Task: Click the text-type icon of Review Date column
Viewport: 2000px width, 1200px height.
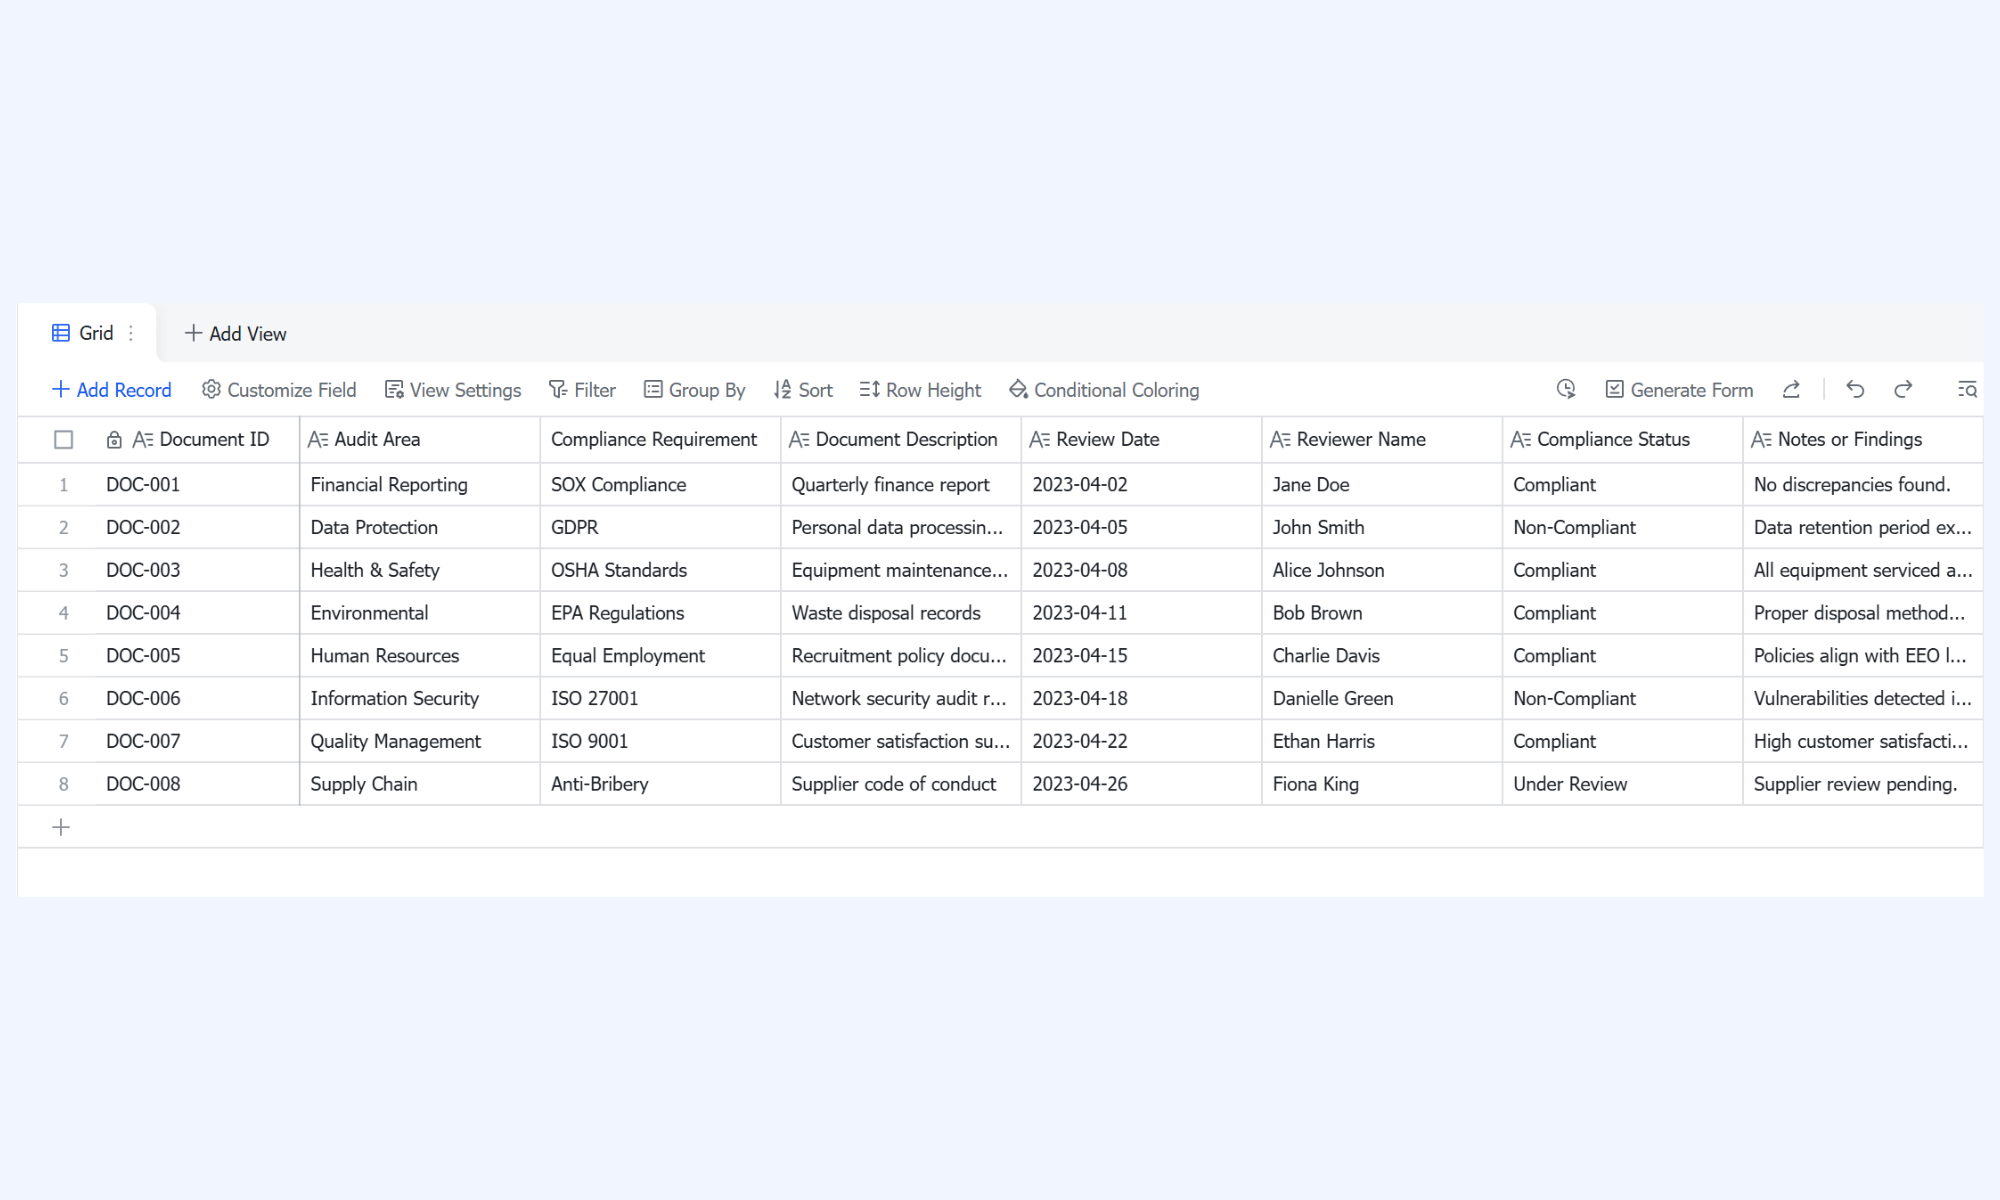Action: (1040, 439)
